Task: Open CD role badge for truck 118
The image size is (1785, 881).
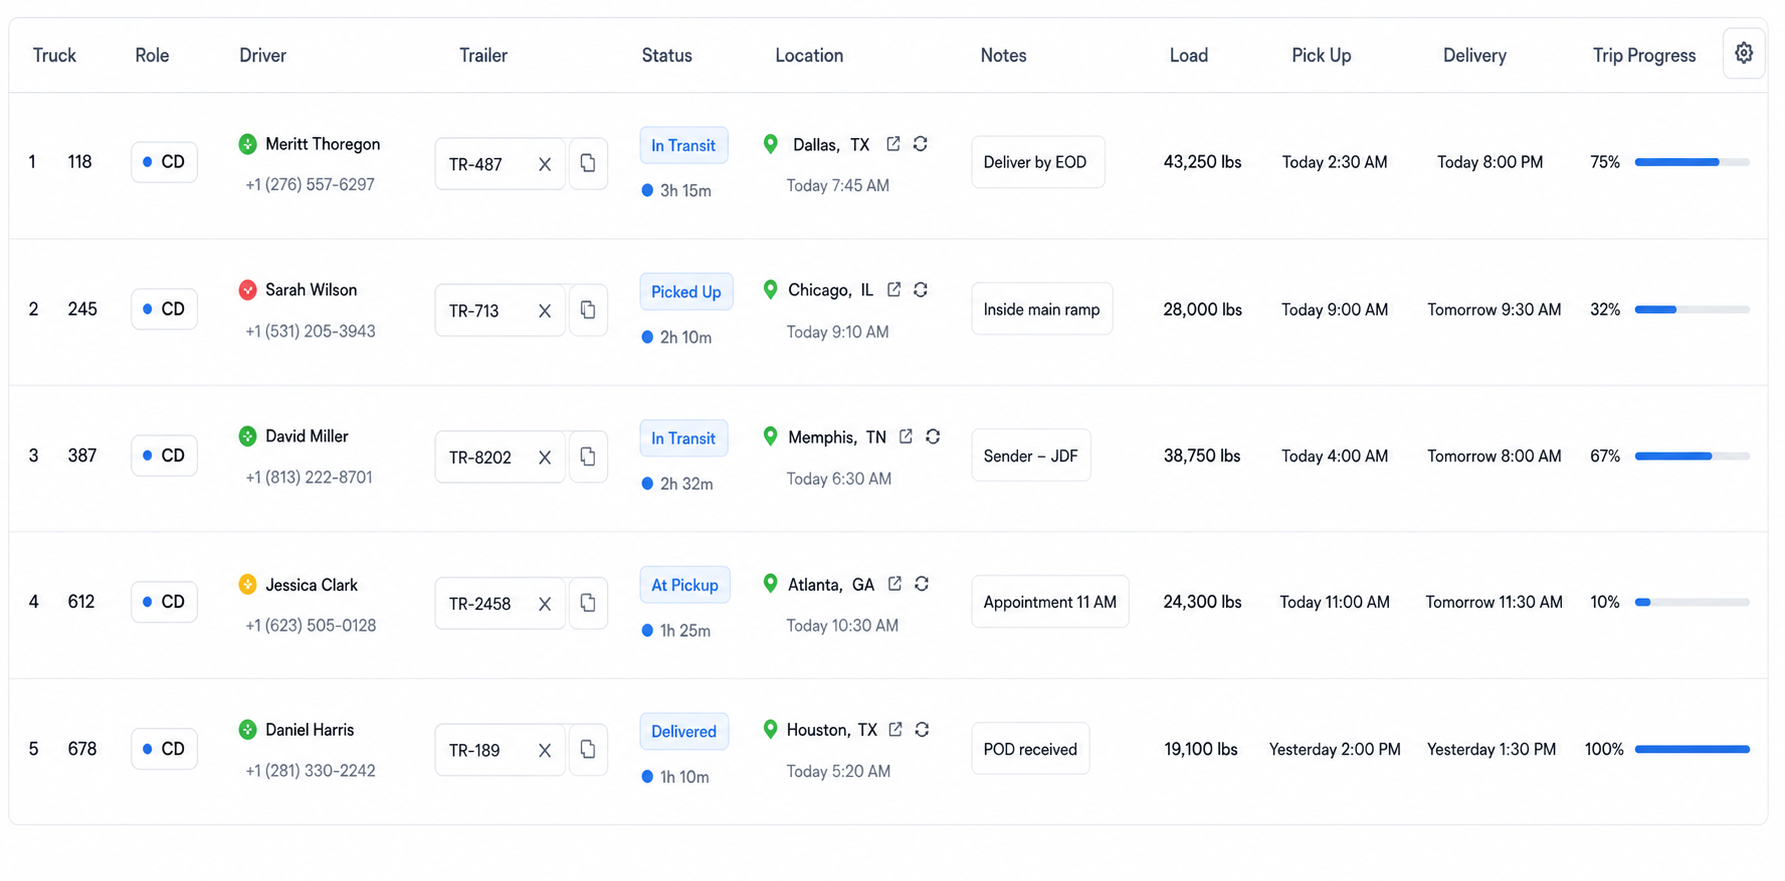Action: [x=164, y=162]
